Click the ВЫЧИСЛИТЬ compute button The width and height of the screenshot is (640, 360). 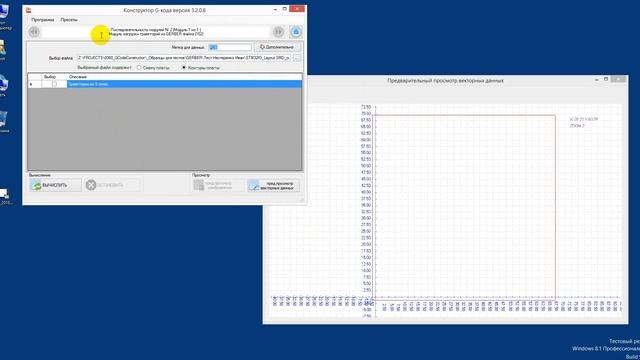coord(56,185)
